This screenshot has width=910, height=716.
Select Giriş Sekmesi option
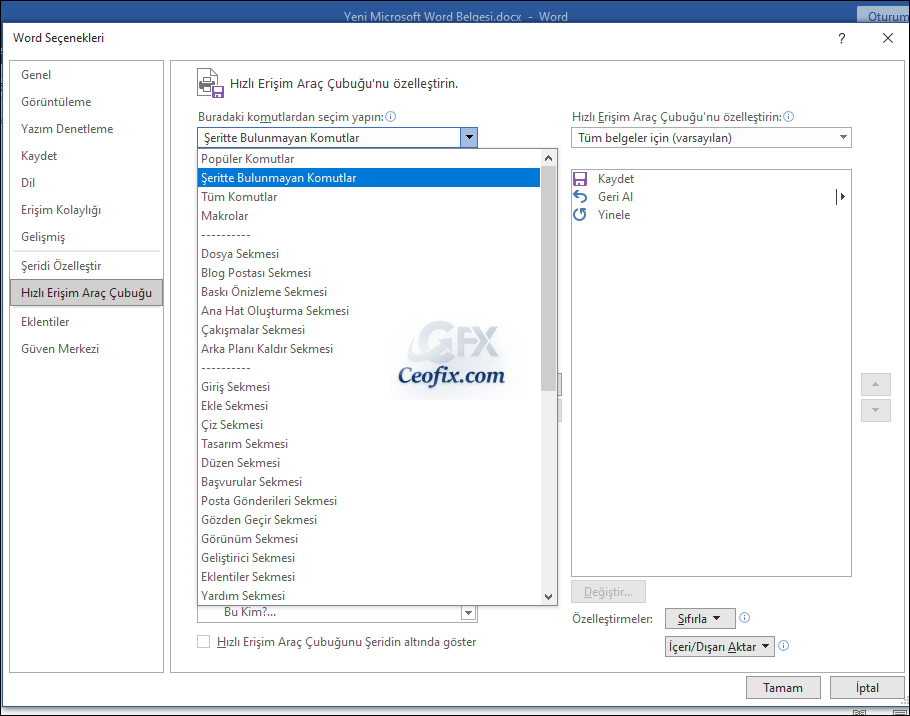pyautogui.click(x=369, y=386)
